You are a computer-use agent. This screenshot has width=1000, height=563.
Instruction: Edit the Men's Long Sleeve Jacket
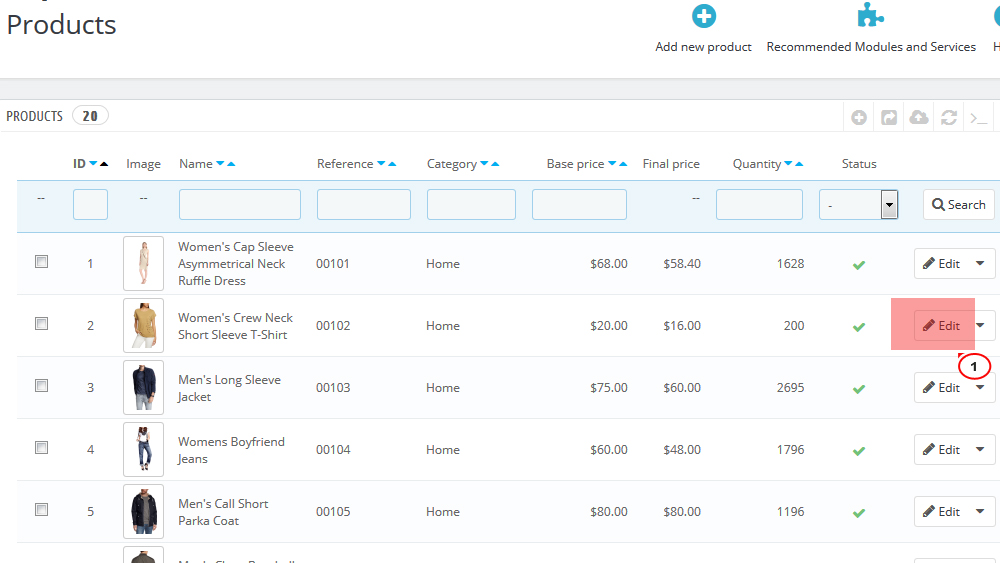[941, 387]
